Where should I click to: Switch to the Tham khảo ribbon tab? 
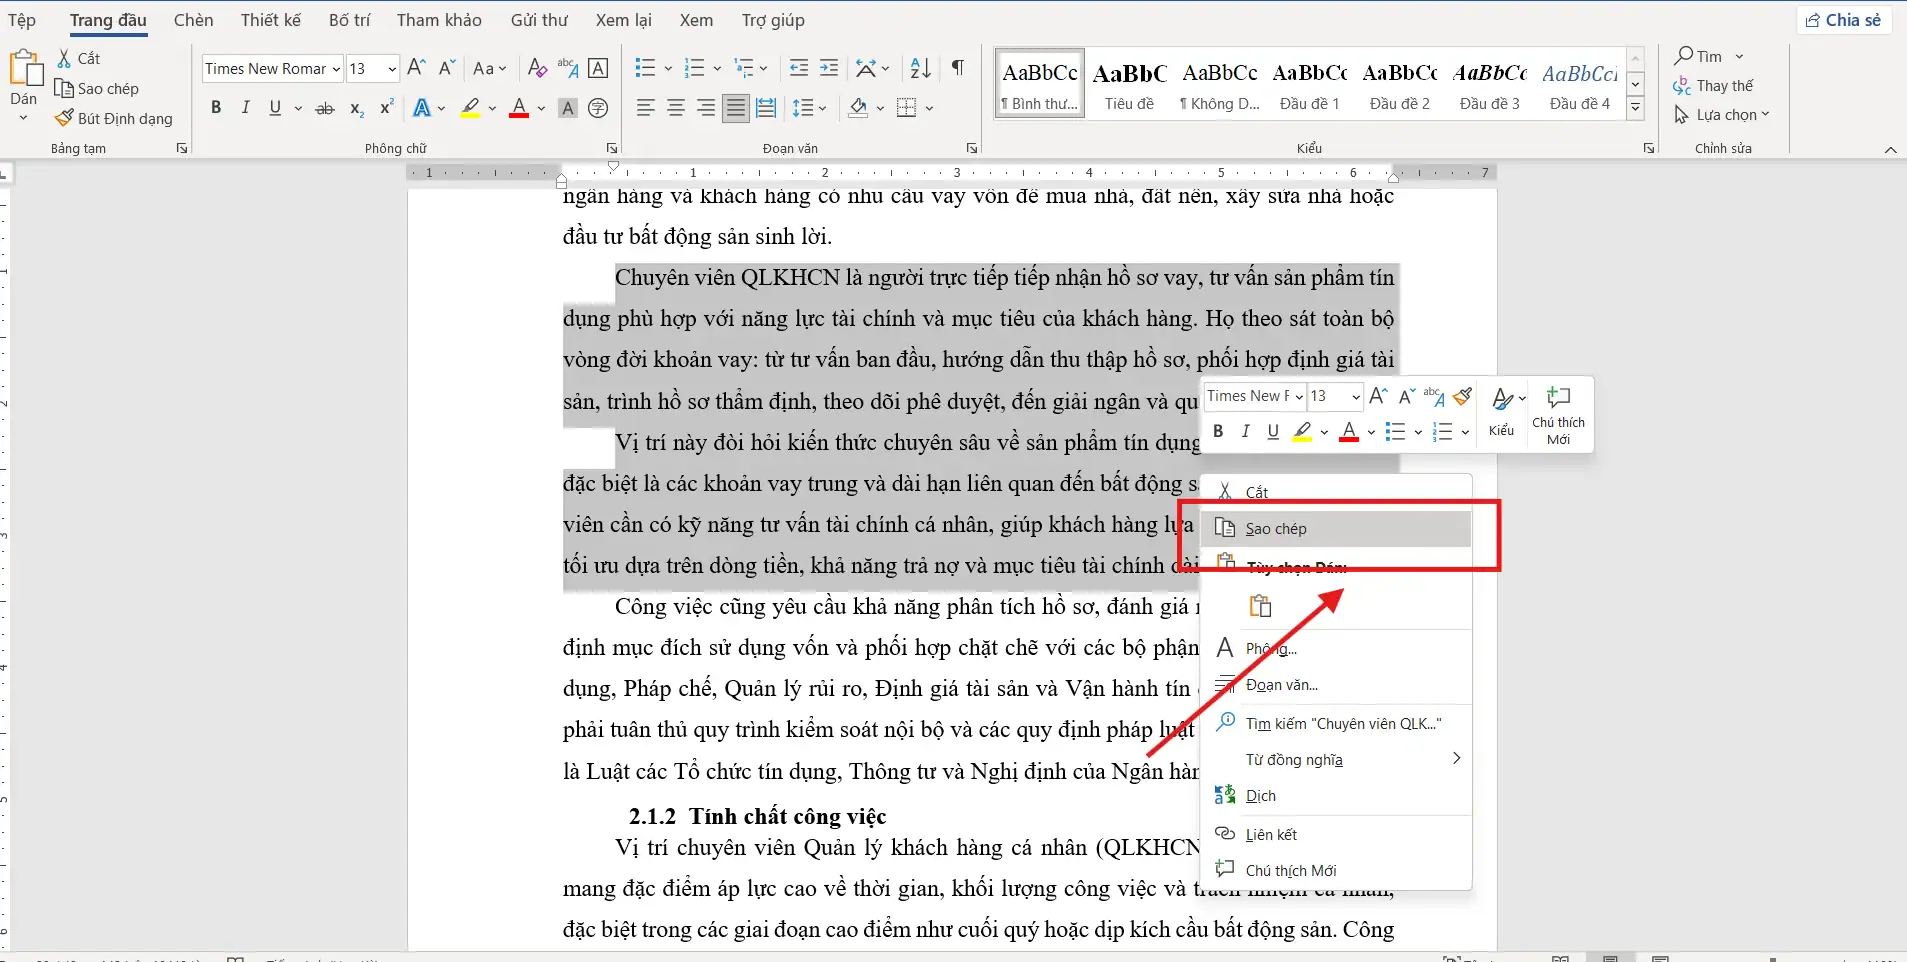click(439, 19)
